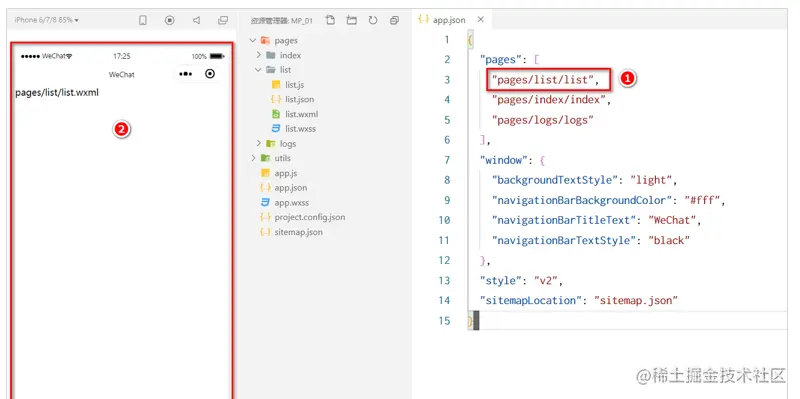Screen dimensions: 800x399
Task: Expand the logs folder
Action: click(x=259, y=143)
